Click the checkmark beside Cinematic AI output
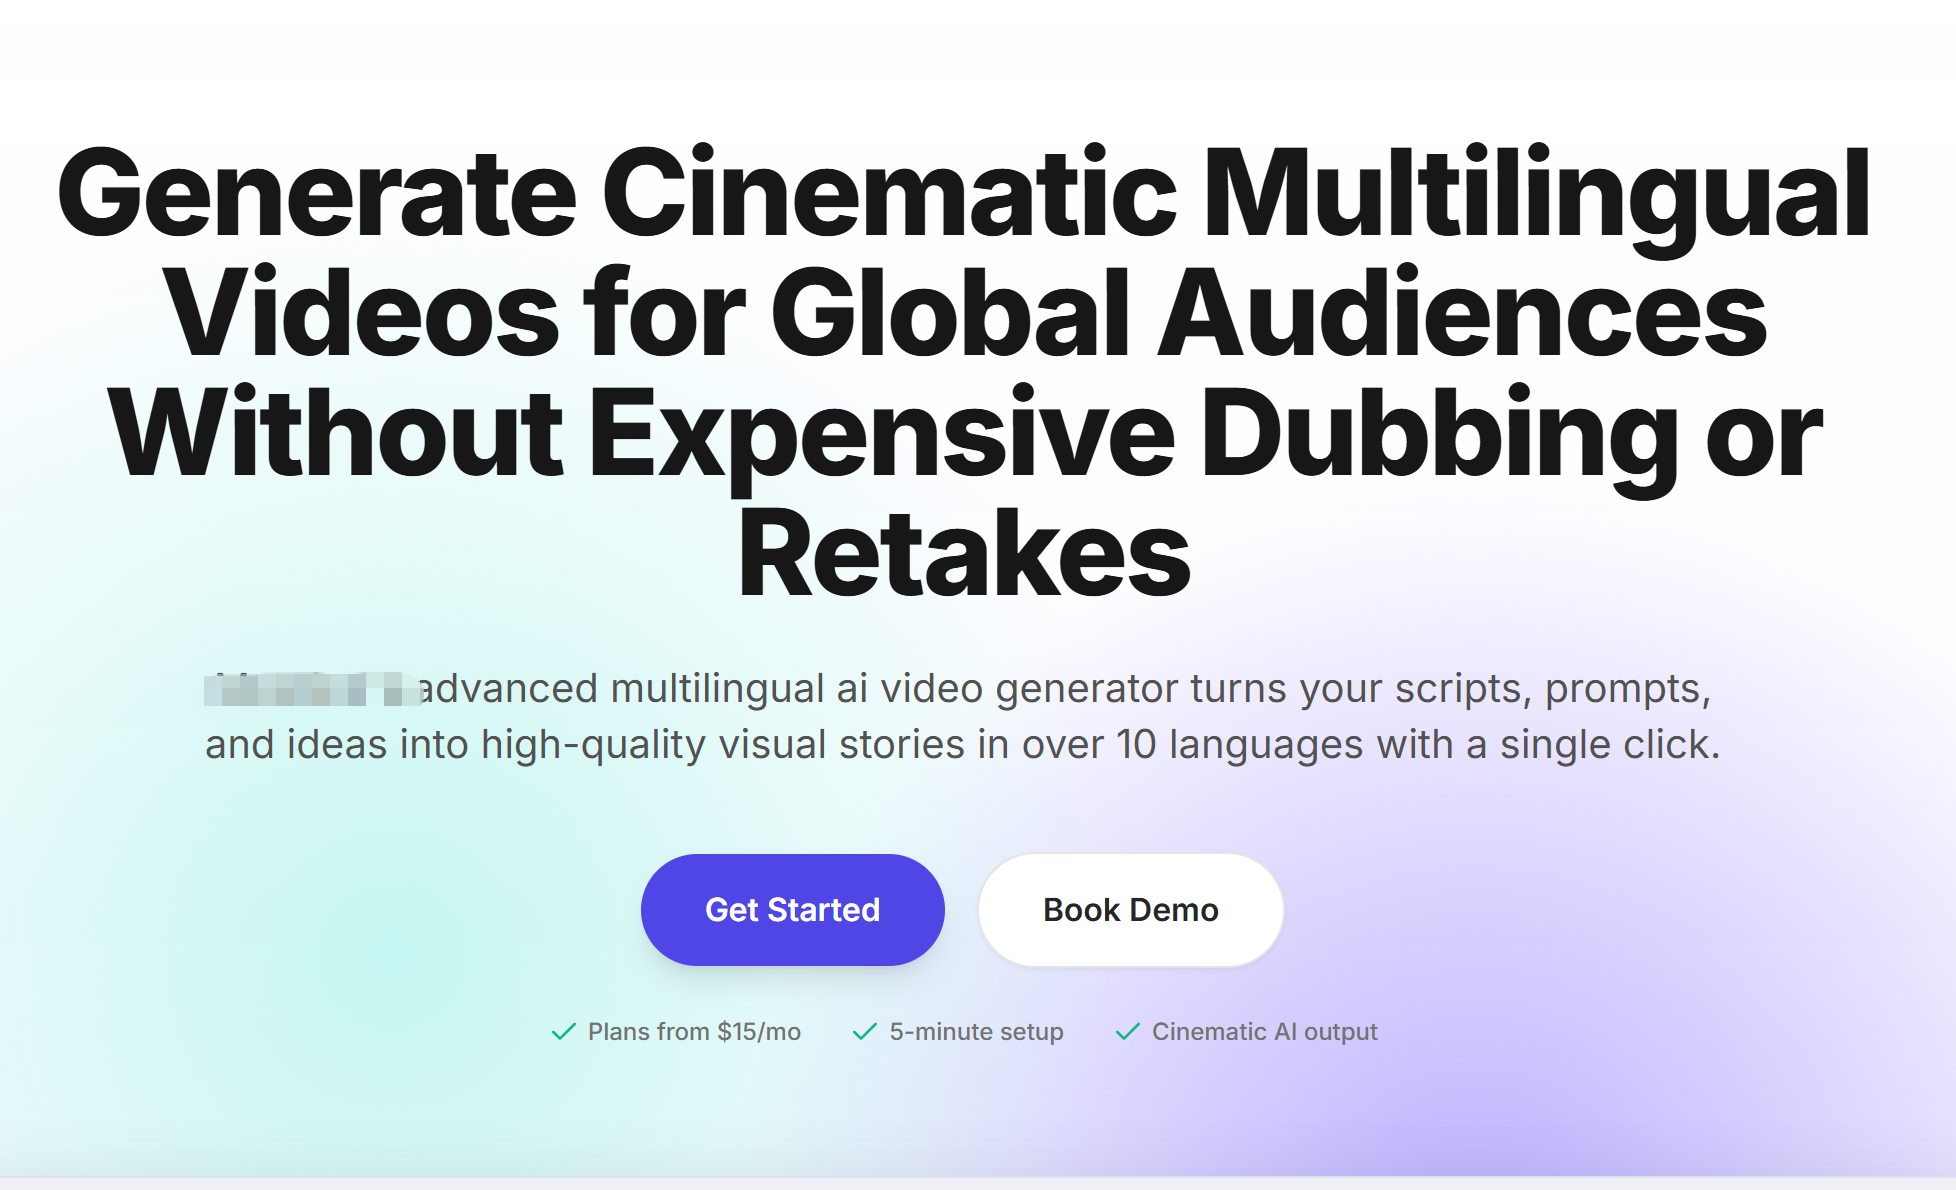1956x1190 pixels. 1128,1032
